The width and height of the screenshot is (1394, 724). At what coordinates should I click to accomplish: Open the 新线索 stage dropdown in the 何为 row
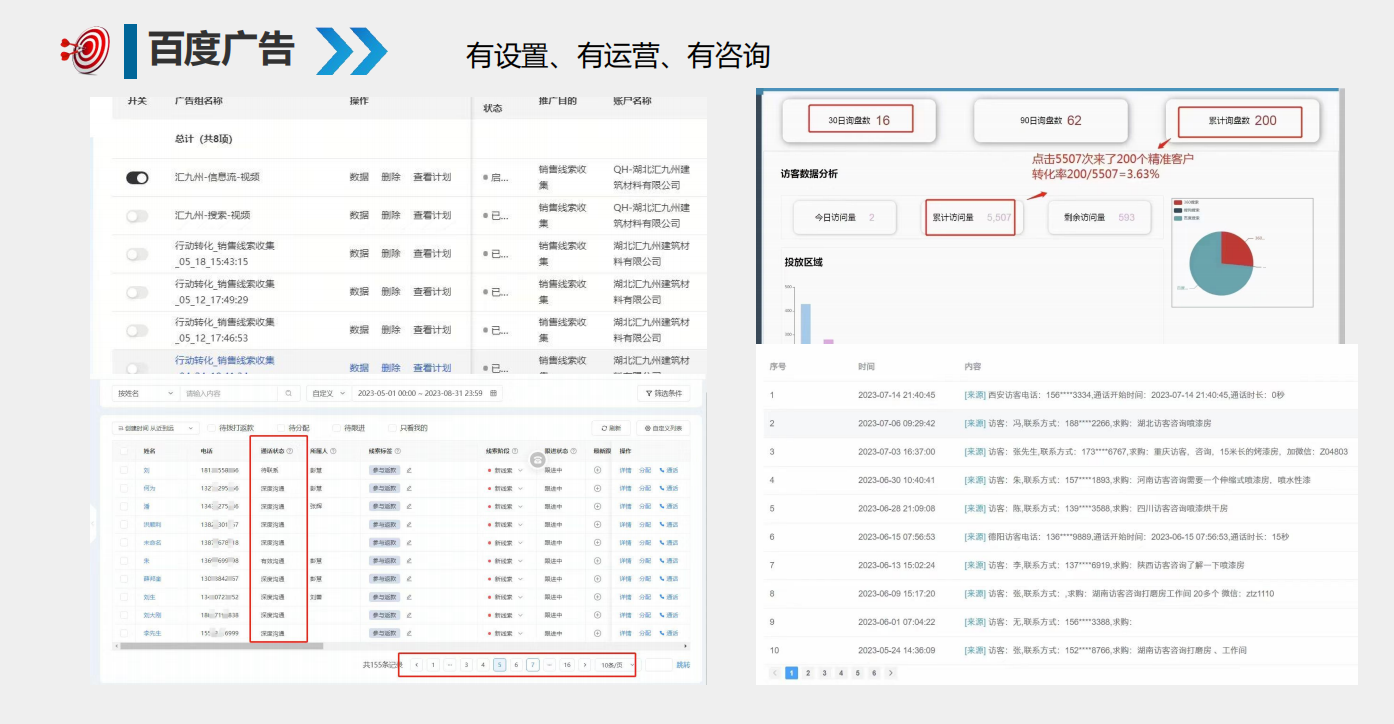506,488
